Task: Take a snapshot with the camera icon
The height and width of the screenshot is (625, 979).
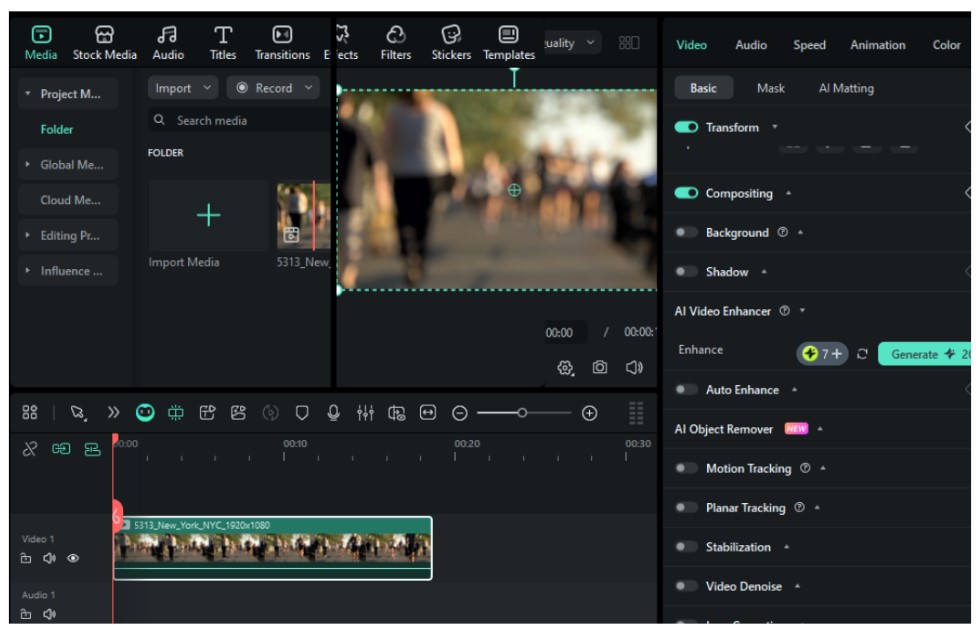Action: coord(599,368)
